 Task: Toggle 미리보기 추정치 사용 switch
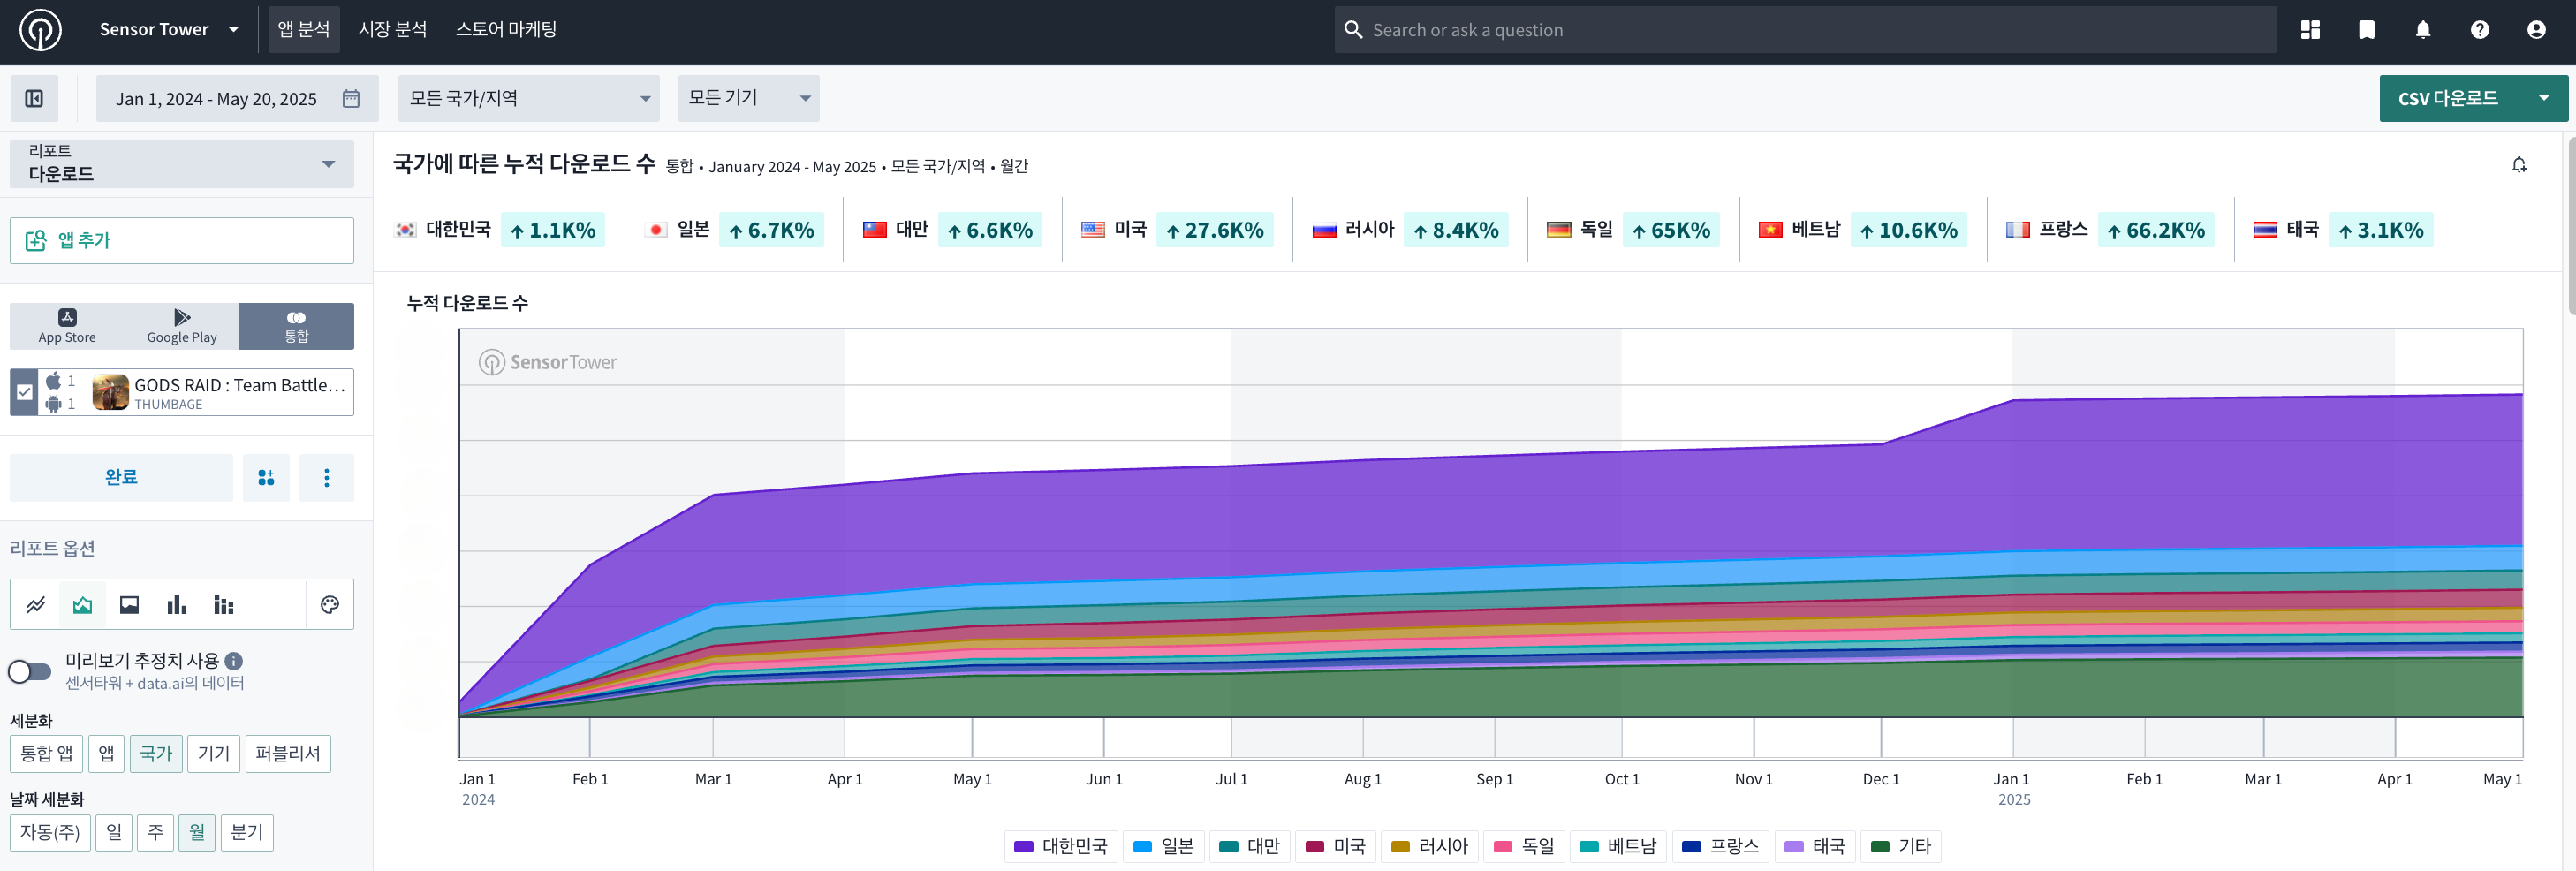(30, 671)
